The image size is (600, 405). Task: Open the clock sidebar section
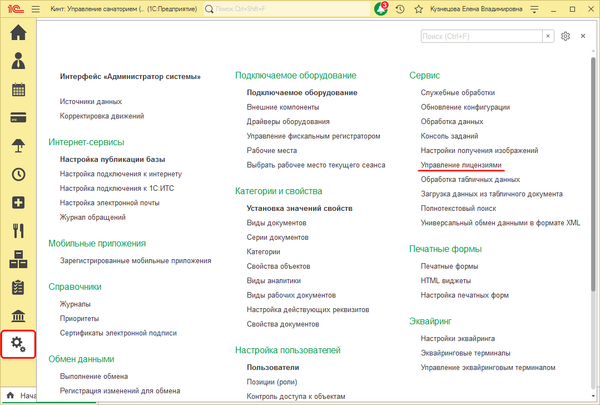pos(18,174)
